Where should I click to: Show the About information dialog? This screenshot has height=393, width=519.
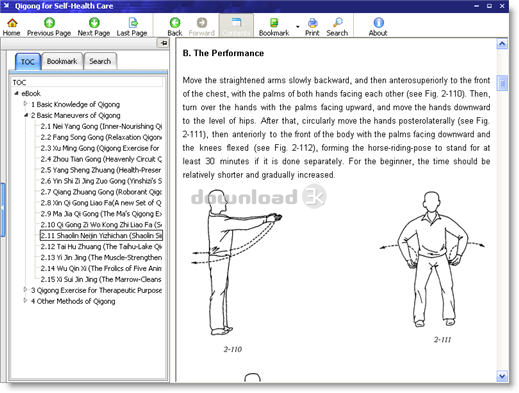[x=378, y=27]
